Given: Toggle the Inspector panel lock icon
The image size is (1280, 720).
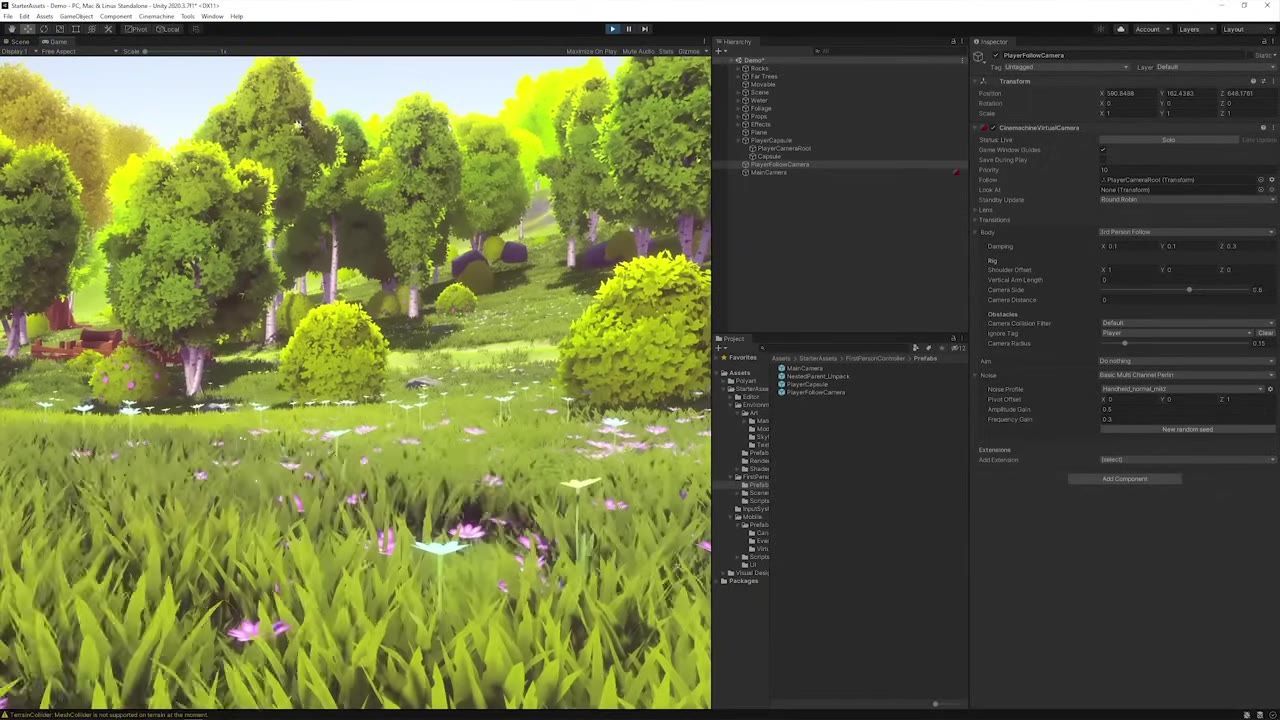Looking at the screenshot, I should pyautogui.click(x=1262, y=42).
